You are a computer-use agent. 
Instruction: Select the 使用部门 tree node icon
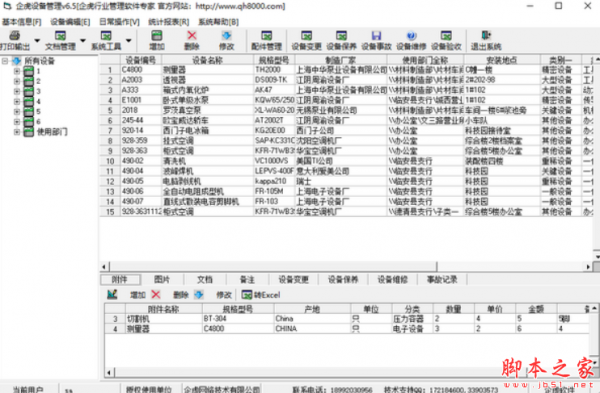[x=29, y=132]
